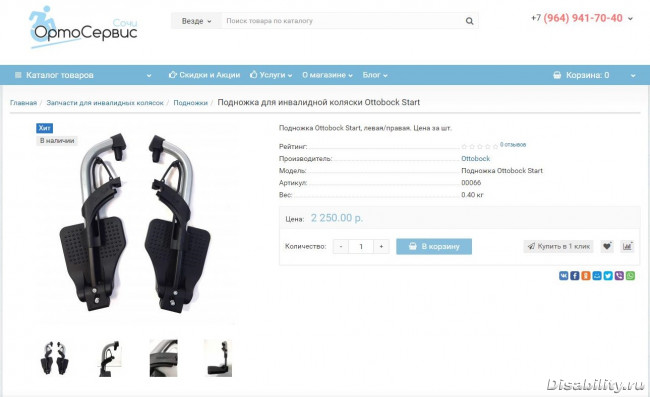Increase quantity with plus button
650x397 pixels.
[x=381, y=246]
